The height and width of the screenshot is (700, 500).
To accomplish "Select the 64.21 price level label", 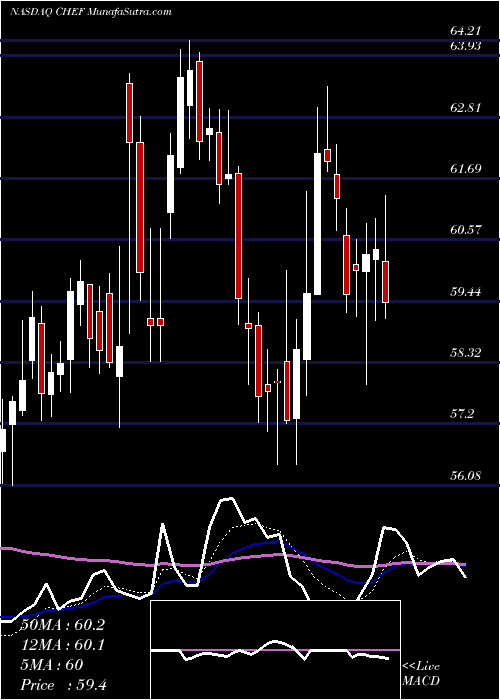I will [465, 31].
